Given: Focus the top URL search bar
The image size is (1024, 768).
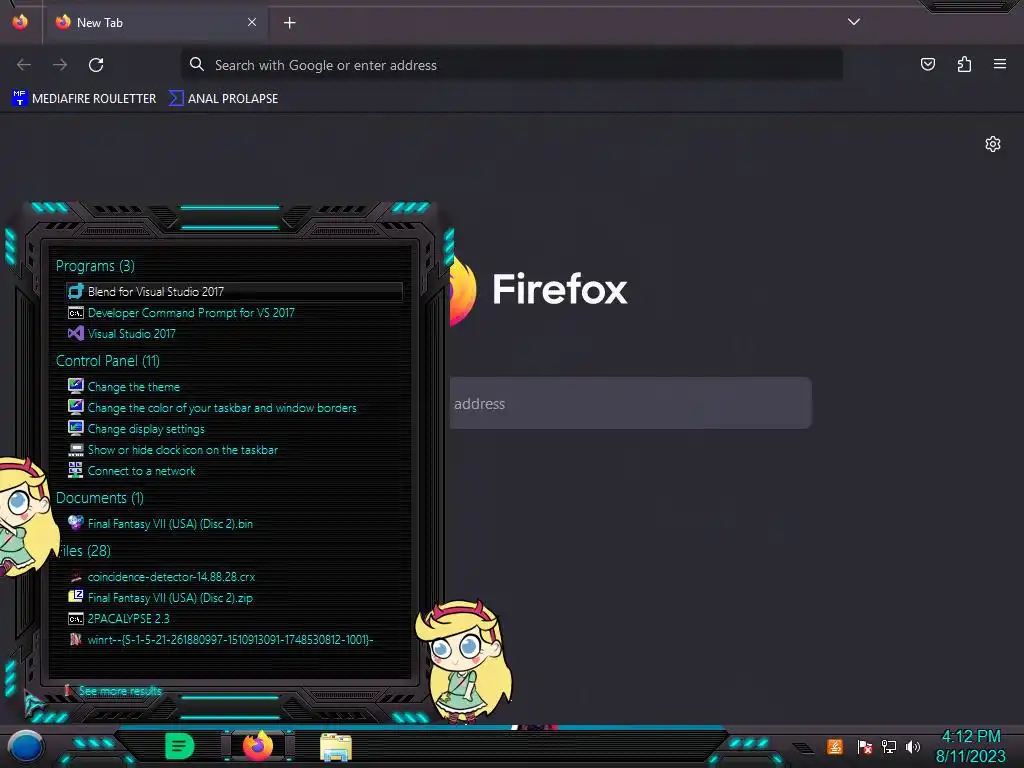Looking at the screenshot, I should (x=512, y=65).
